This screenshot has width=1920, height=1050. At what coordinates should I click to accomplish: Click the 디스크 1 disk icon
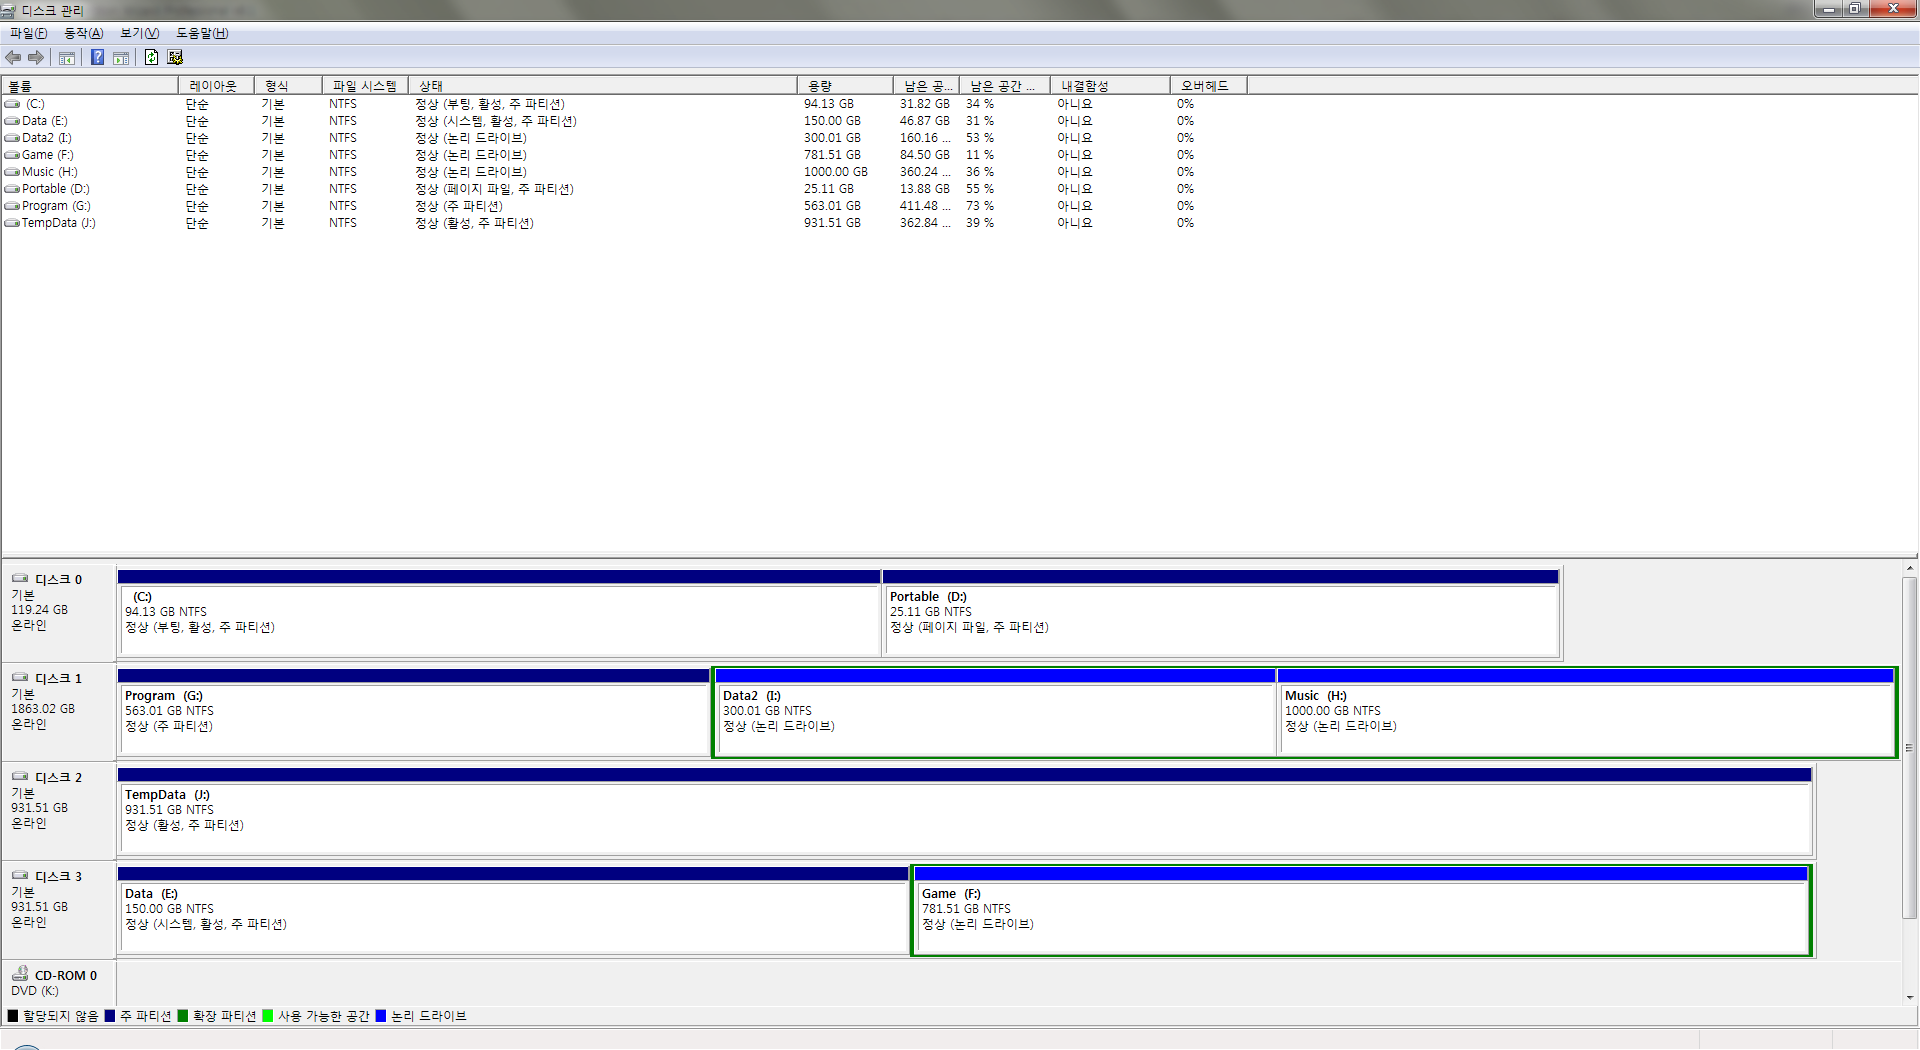[20, 677]
